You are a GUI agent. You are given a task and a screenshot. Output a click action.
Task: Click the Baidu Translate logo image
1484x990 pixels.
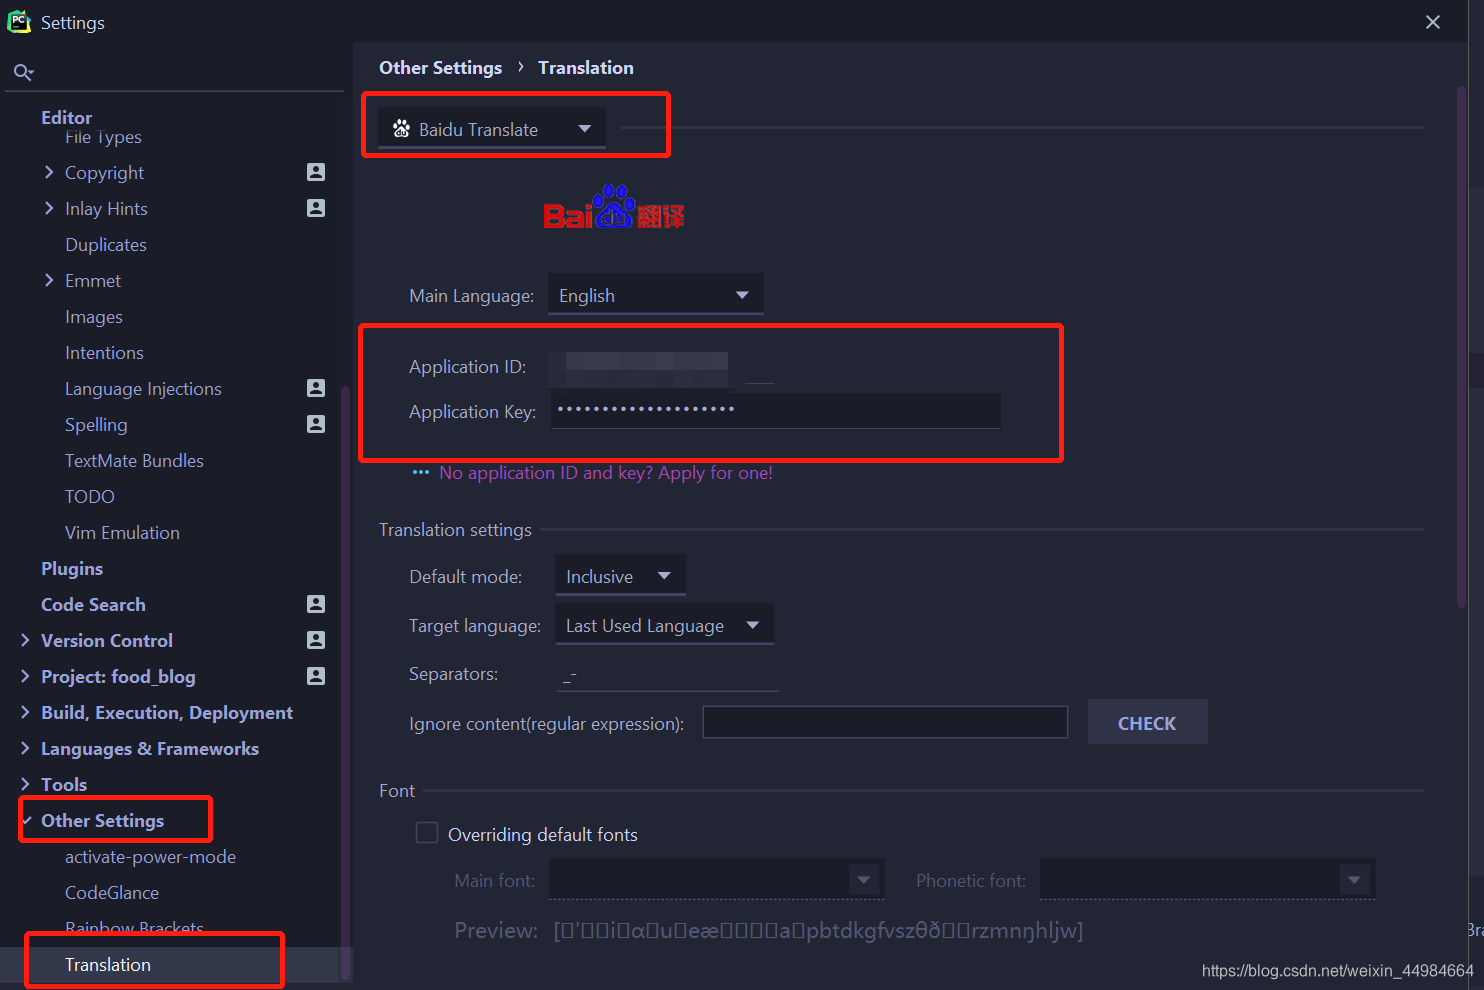click(x=614, y=208)
